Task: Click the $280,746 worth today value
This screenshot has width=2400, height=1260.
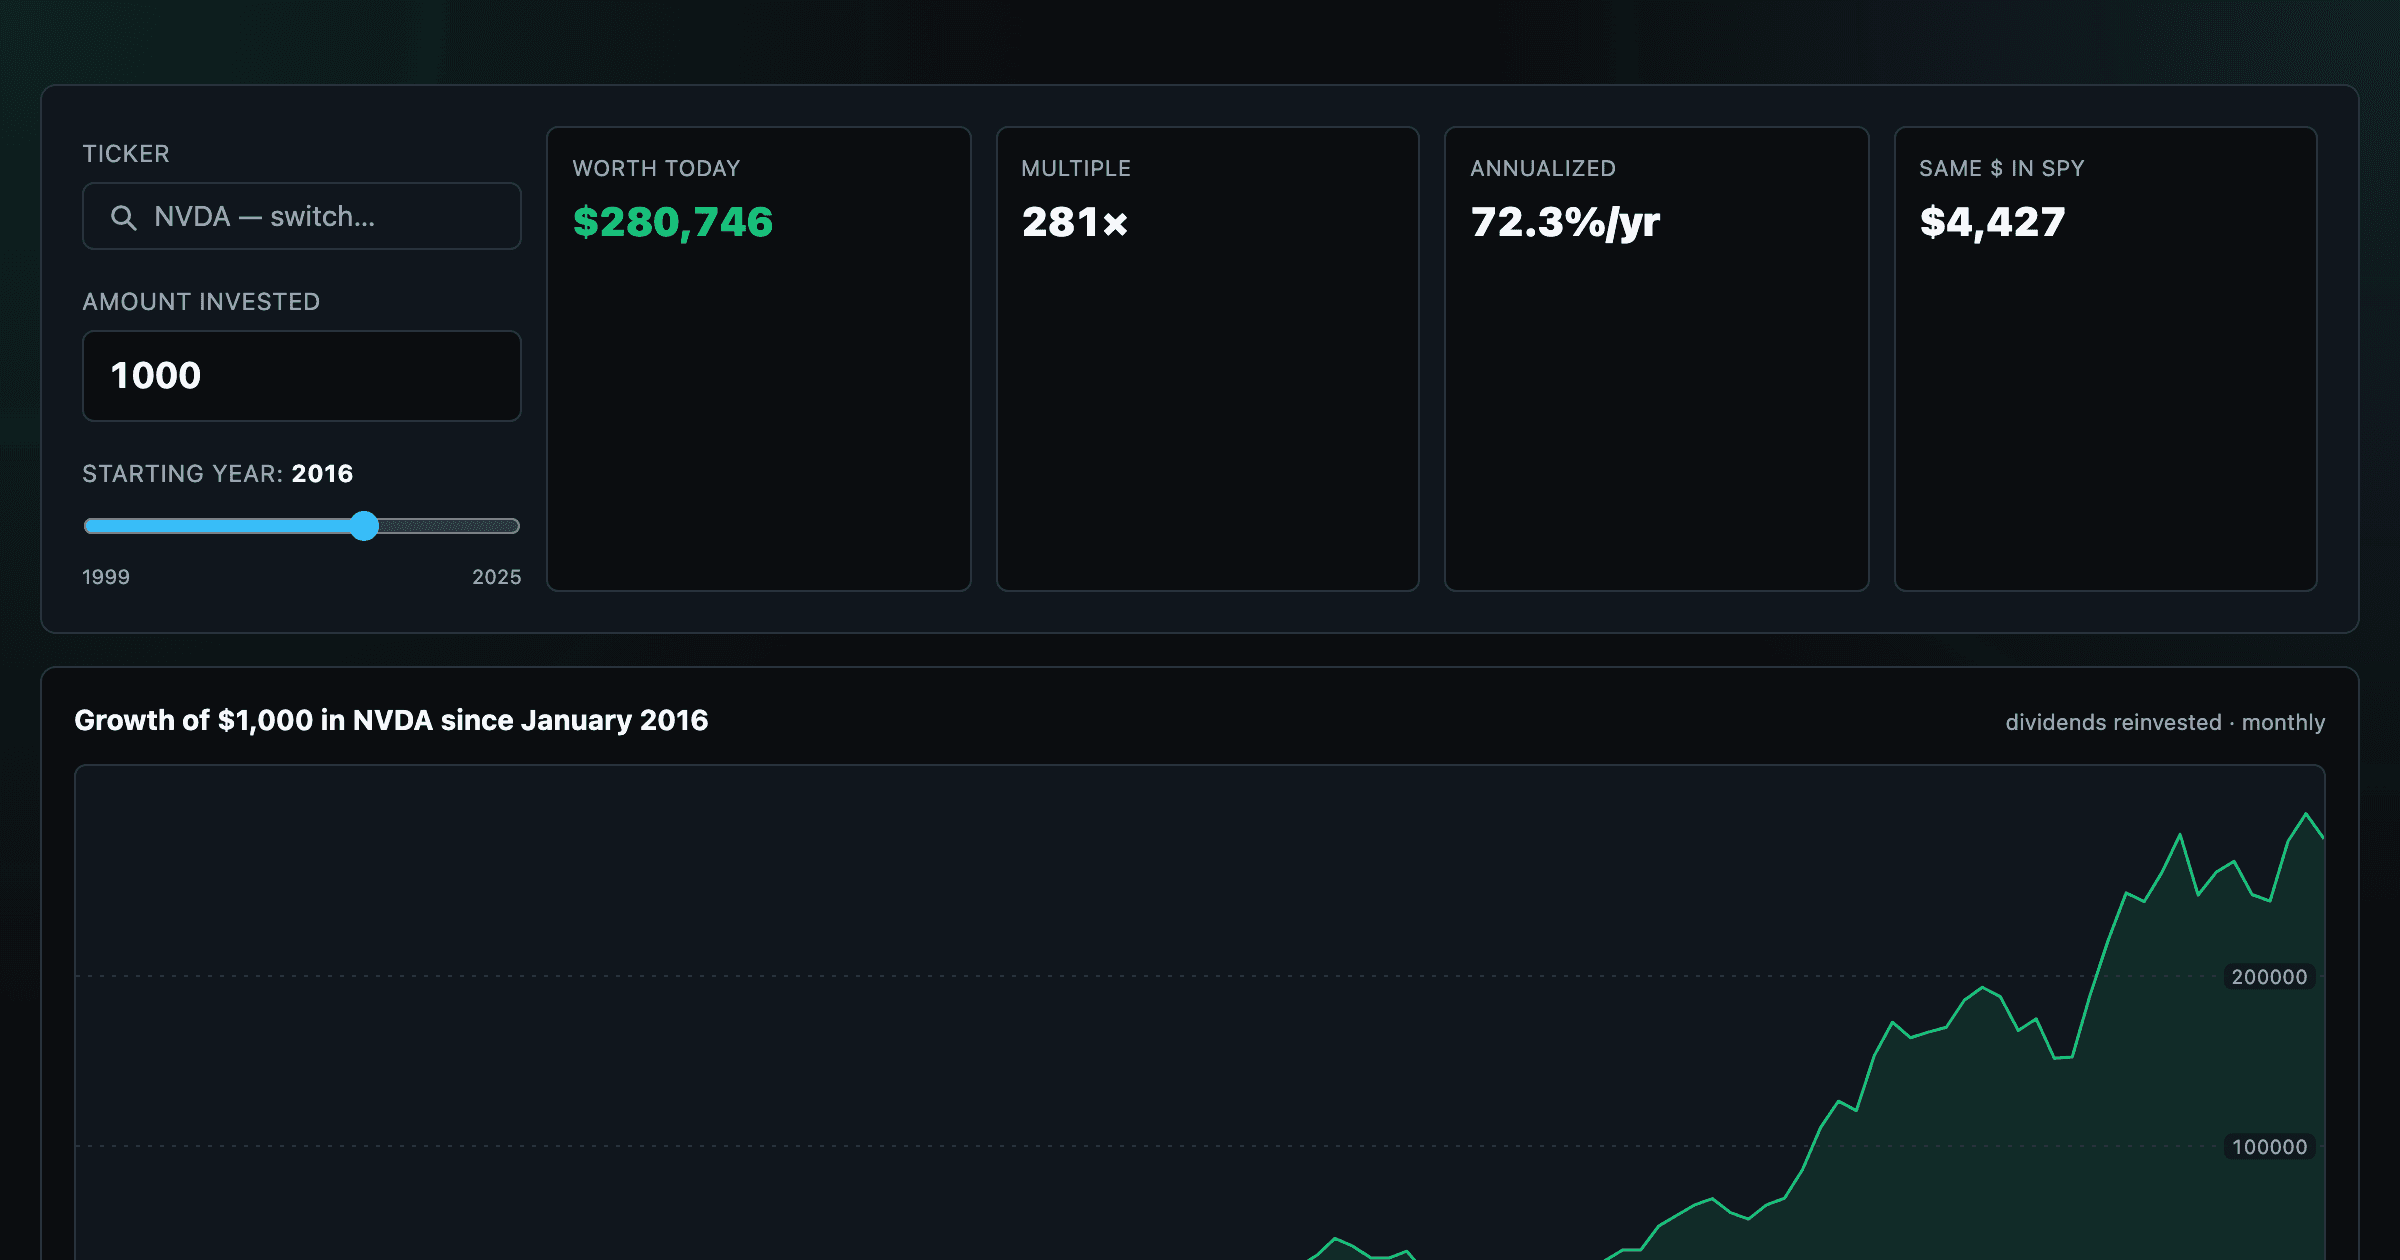Action: tap(672, 222)
